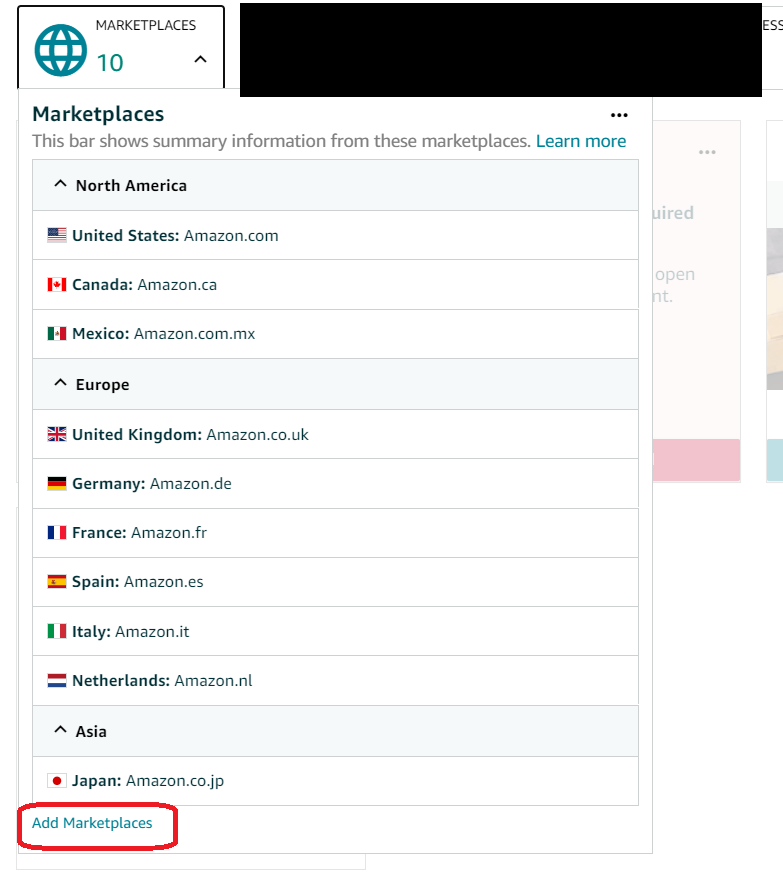Click the Spain flag icon

point(57,582)
